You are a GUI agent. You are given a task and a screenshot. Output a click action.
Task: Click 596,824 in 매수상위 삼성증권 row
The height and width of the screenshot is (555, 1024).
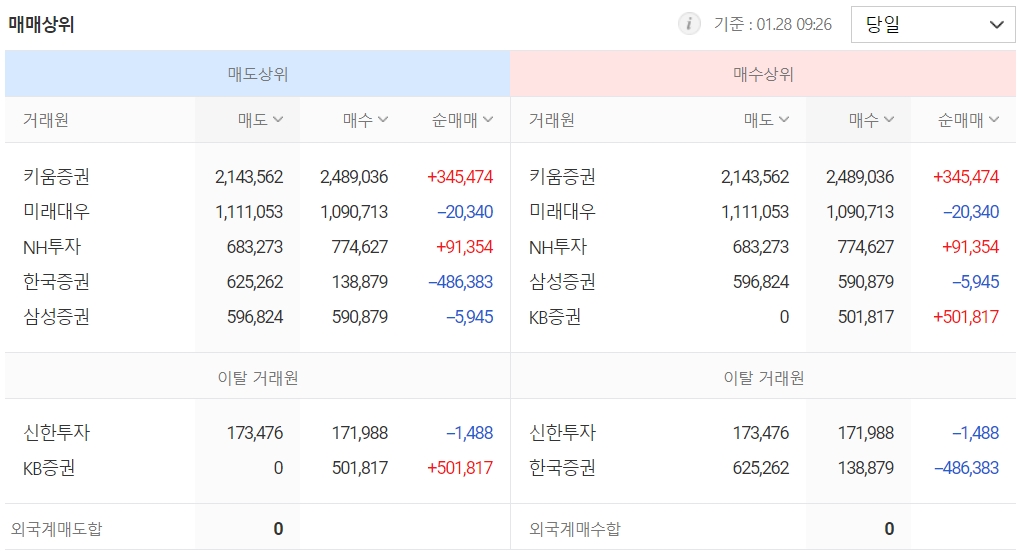tap(761, 282)
